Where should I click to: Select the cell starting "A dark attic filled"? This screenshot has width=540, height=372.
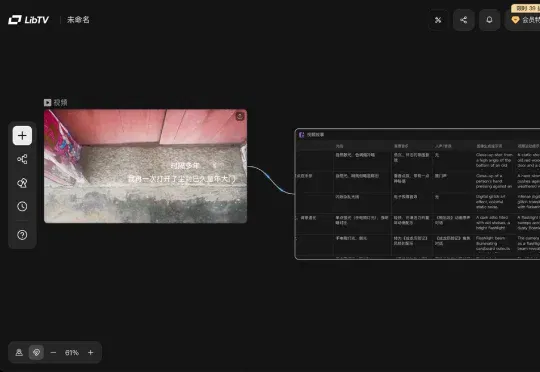coord(494,223)
